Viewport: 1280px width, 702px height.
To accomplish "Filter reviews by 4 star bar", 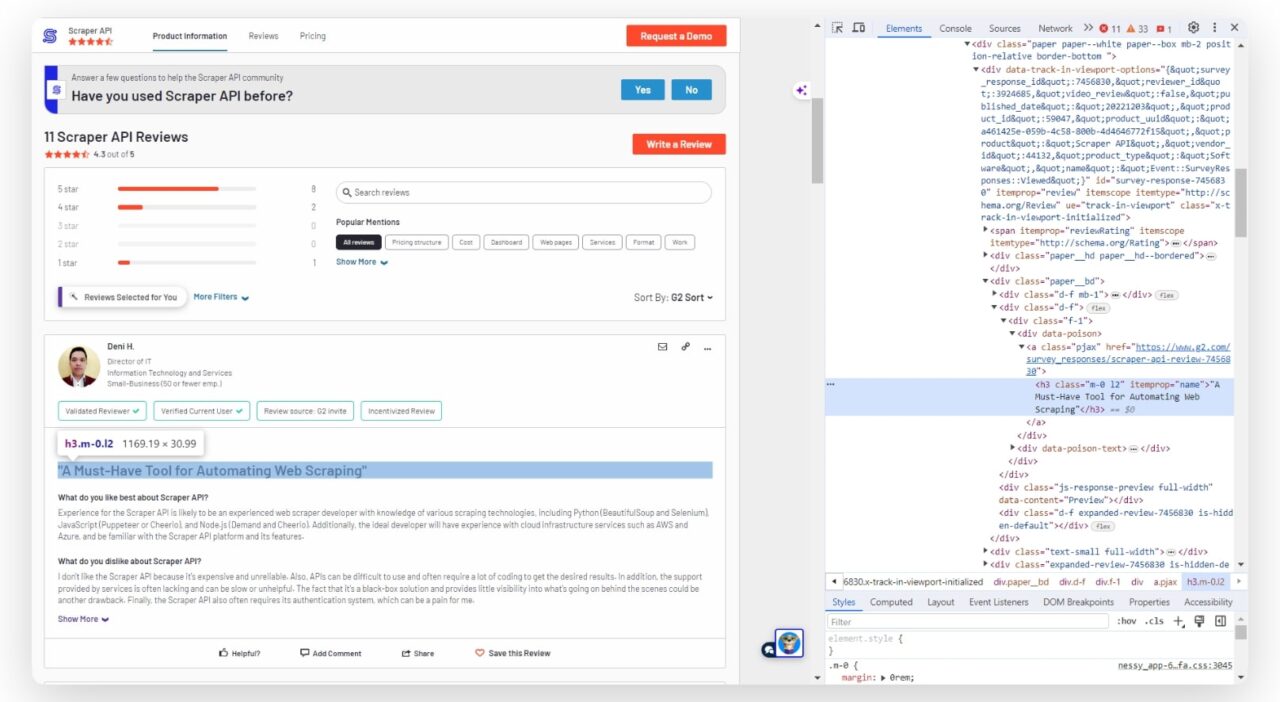I will click(x=187, y=207).
